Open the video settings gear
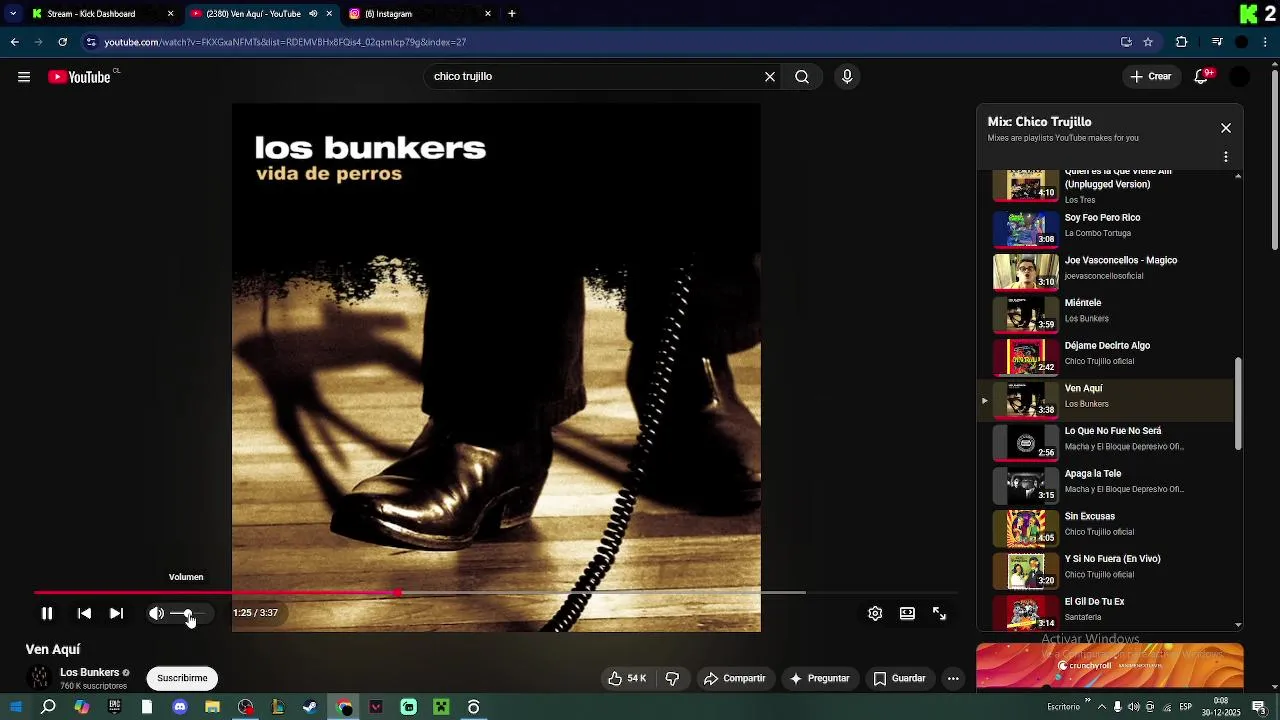Viewport: 1280px width, 720px height. coord(875,613)
